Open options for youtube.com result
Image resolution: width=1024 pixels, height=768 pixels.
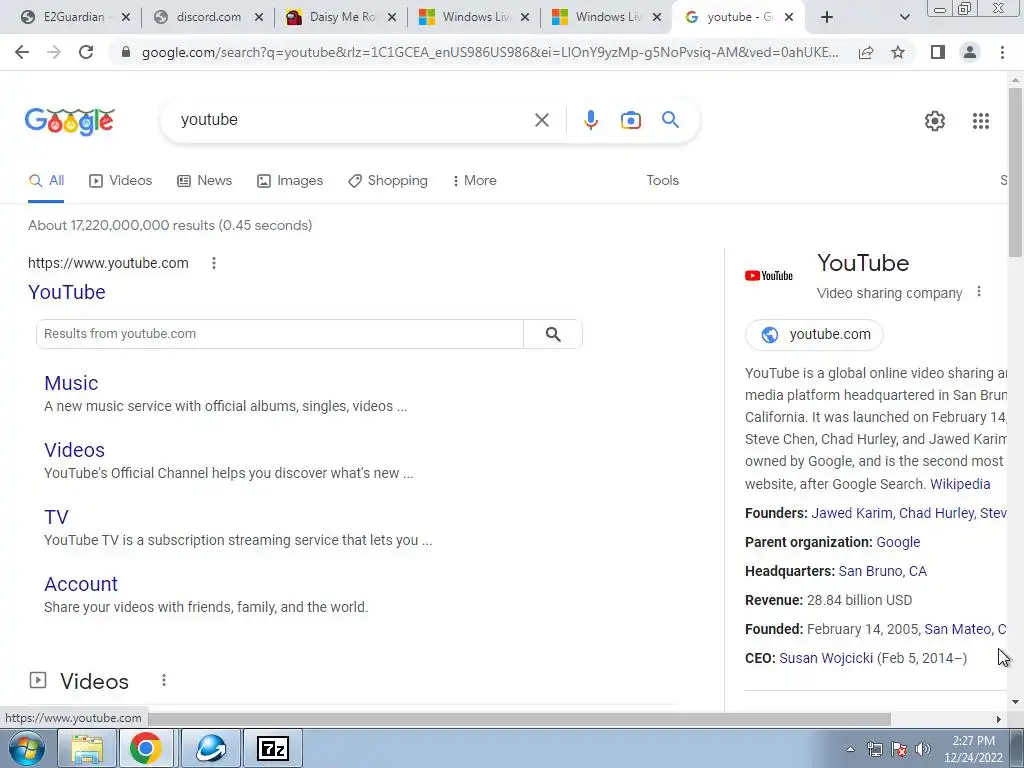[214, 263]
